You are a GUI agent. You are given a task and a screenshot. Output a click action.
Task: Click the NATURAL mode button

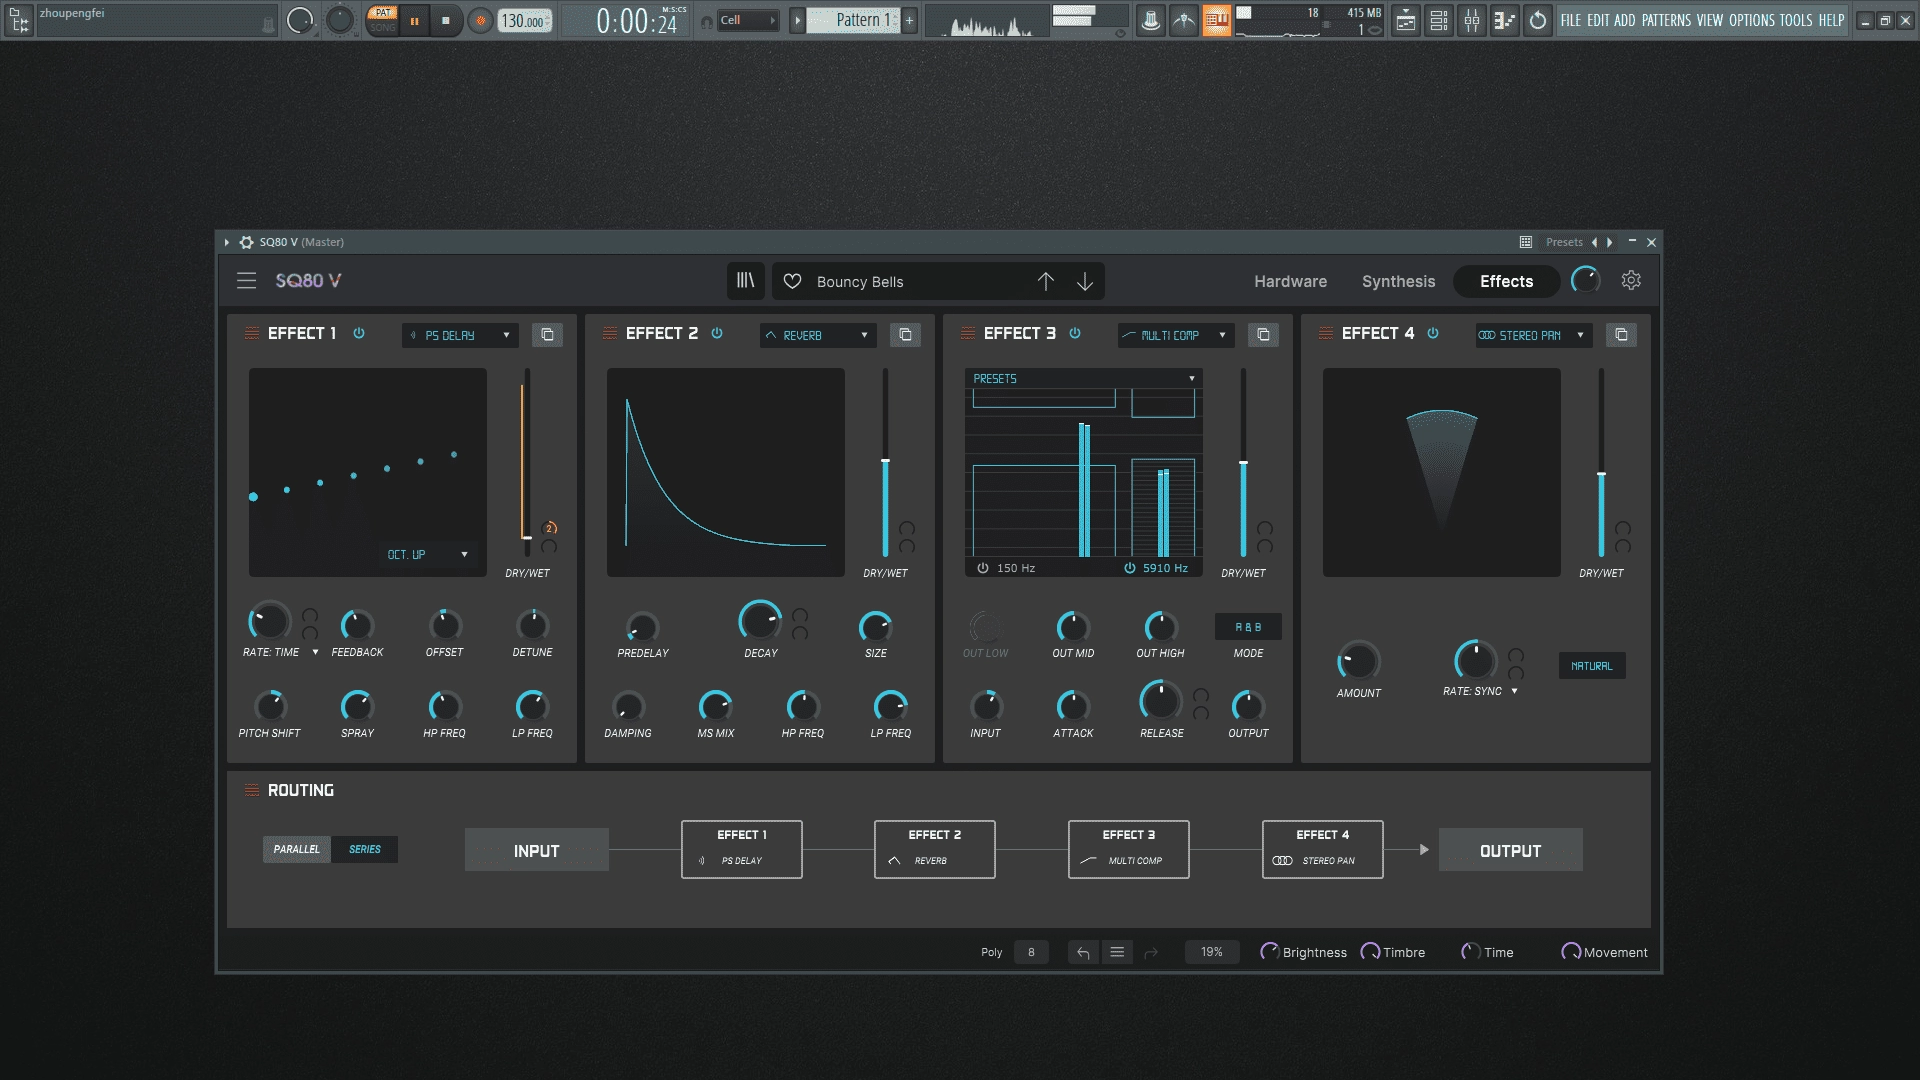pyautogui.click(x=1591, y=666)
